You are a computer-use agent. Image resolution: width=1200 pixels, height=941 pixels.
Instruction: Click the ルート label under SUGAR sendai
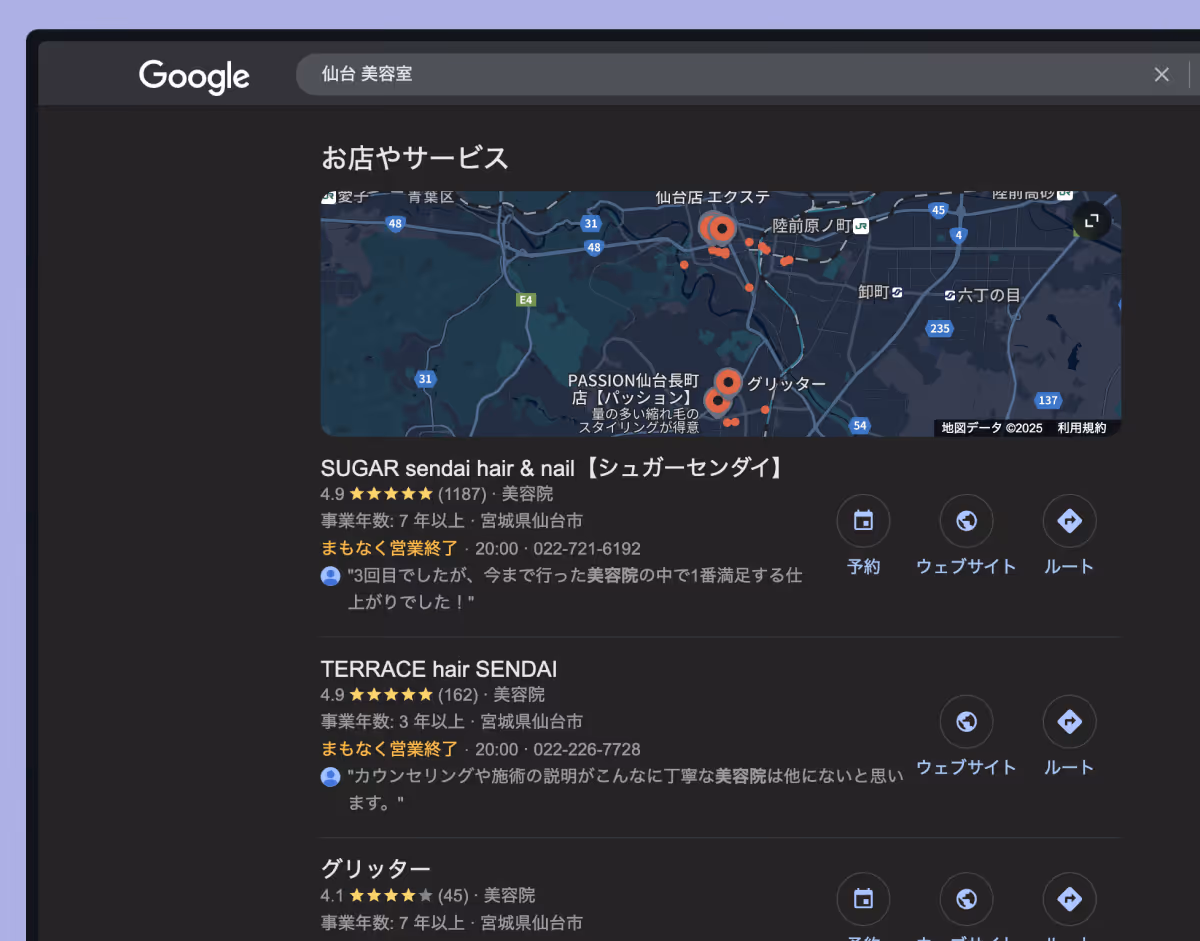(1069, 567)
